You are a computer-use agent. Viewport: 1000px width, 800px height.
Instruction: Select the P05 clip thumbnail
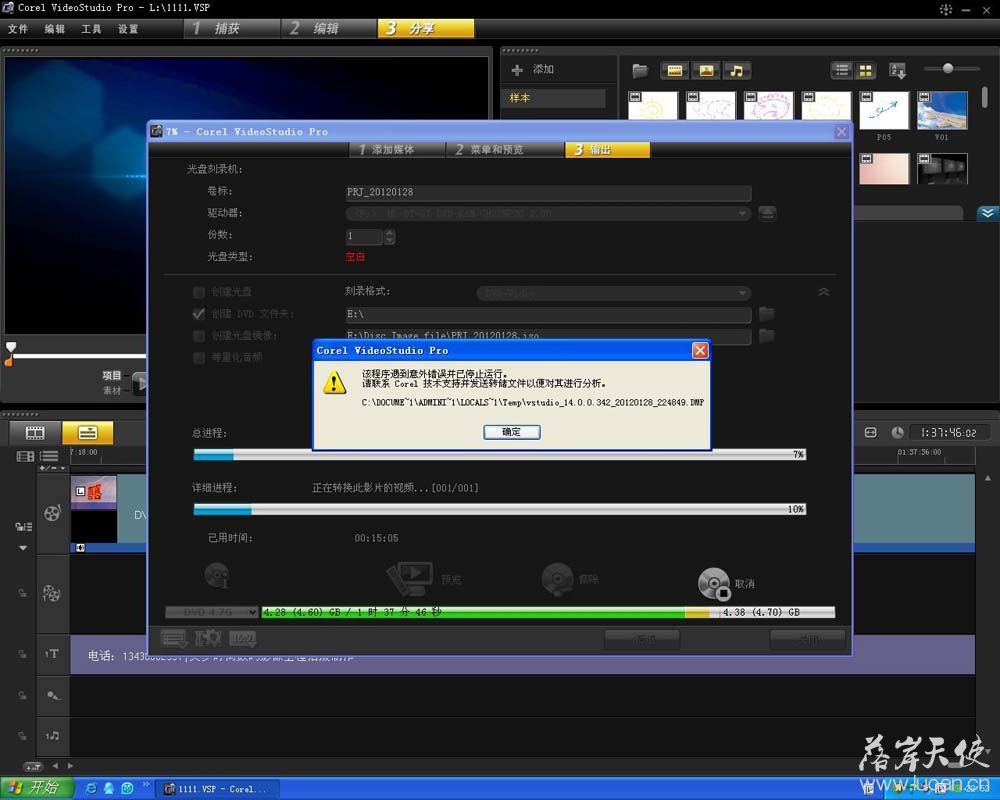click(883, 111)
